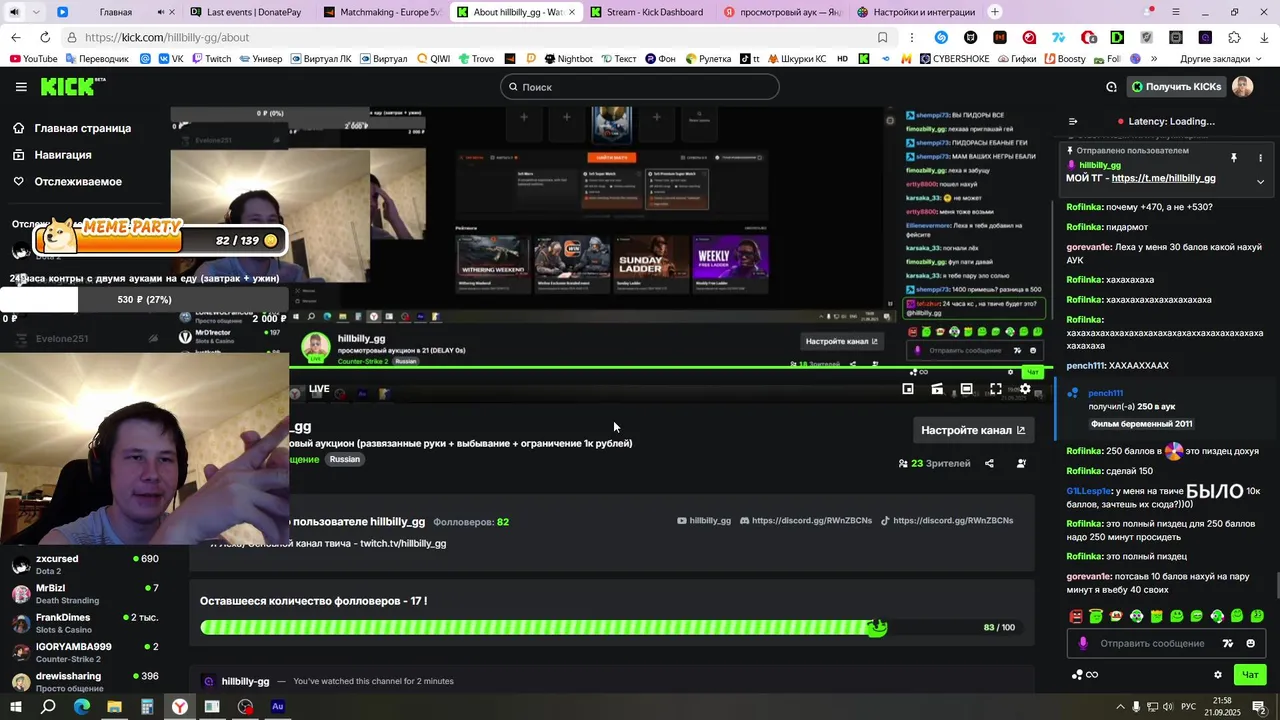This screenshot has width=1280, height=720.
Task: Open tab list dropdown arrow in title bar
Action: point(36,12)
